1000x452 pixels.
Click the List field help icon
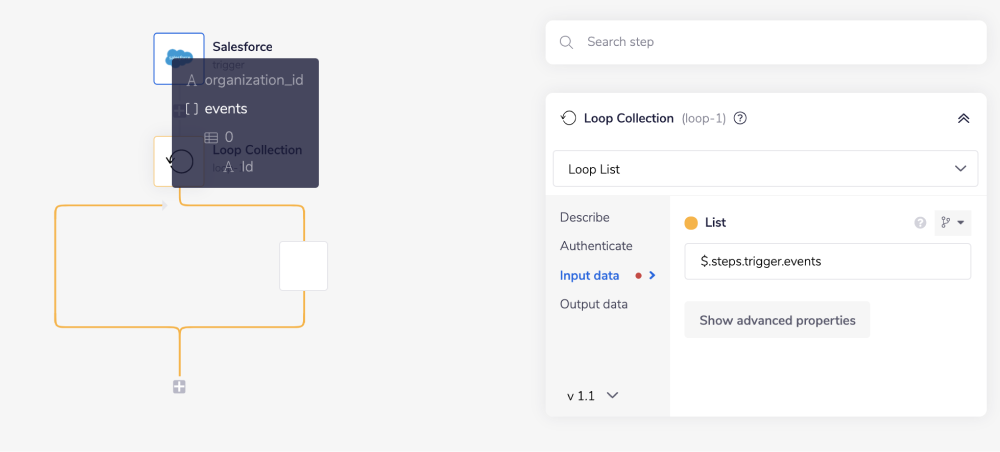(x=920, y=223)
